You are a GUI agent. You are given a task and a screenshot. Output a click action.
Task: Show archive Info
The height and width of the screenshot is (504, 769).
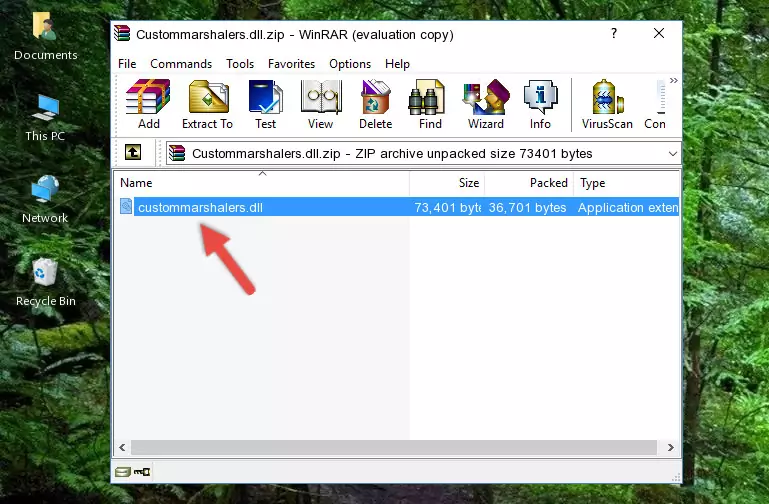coord(540,104)
